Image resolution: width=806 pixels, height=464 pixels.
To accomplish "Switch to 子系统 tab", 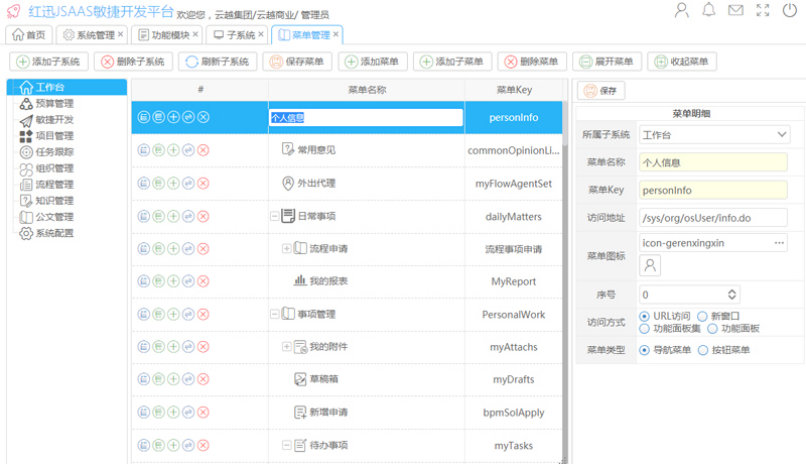I will [235, 34].
